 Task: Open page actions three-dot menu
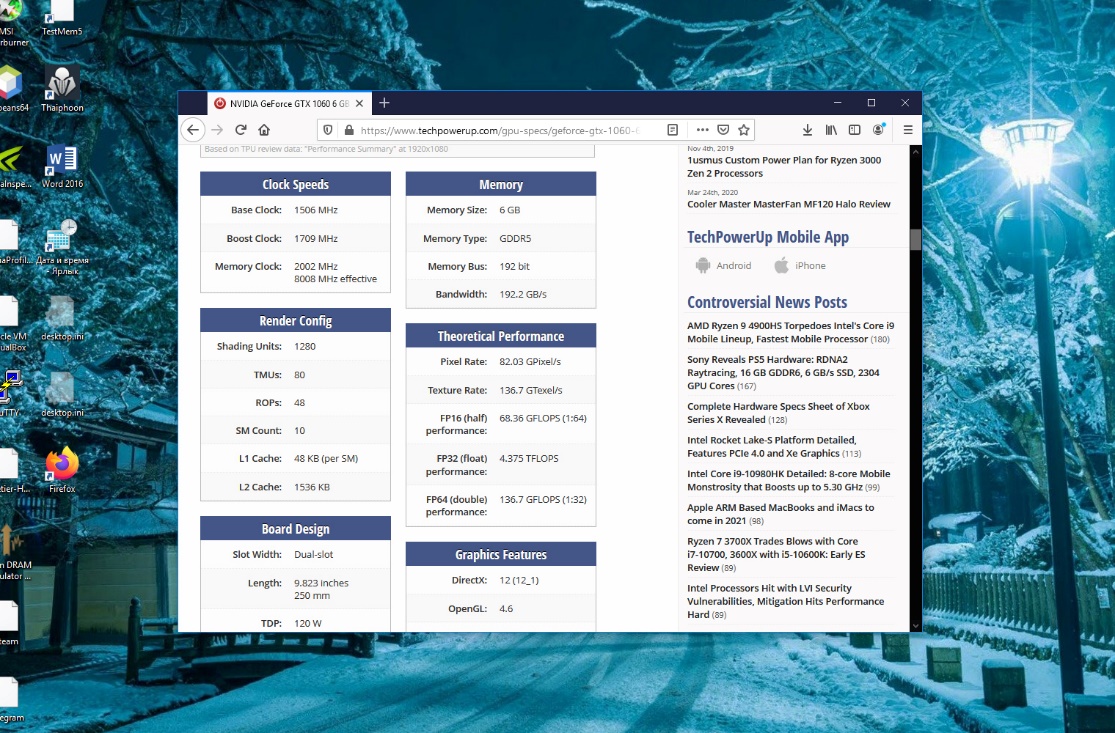pyautogui.click(x=702, y=130)
